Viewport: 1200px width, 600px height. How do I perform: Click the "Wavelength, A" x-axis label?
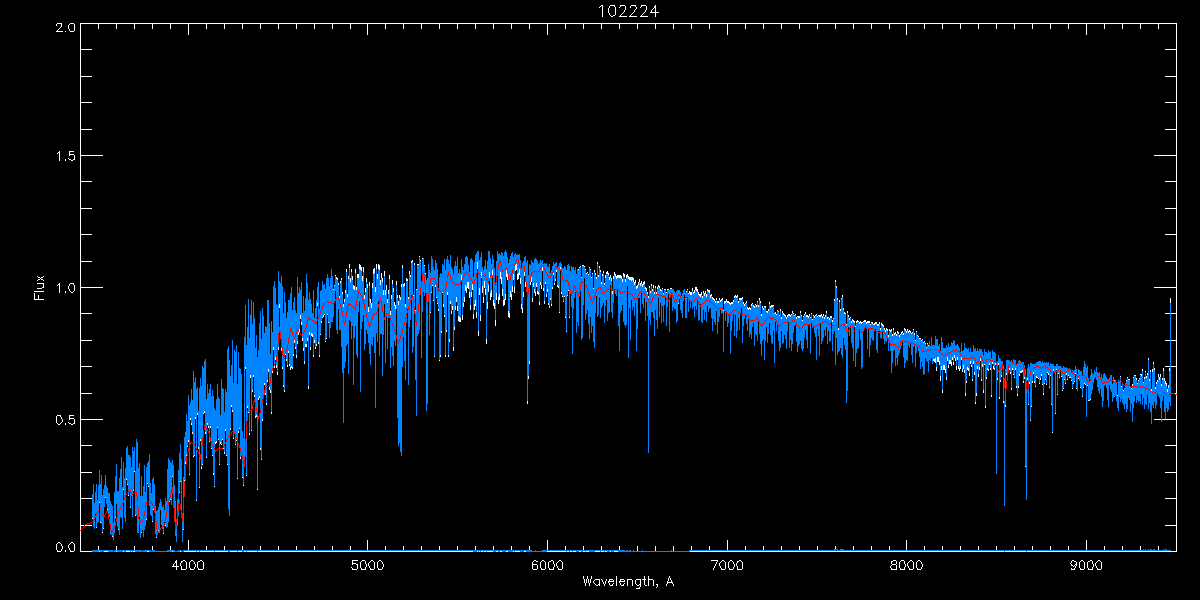pos(627,581)
